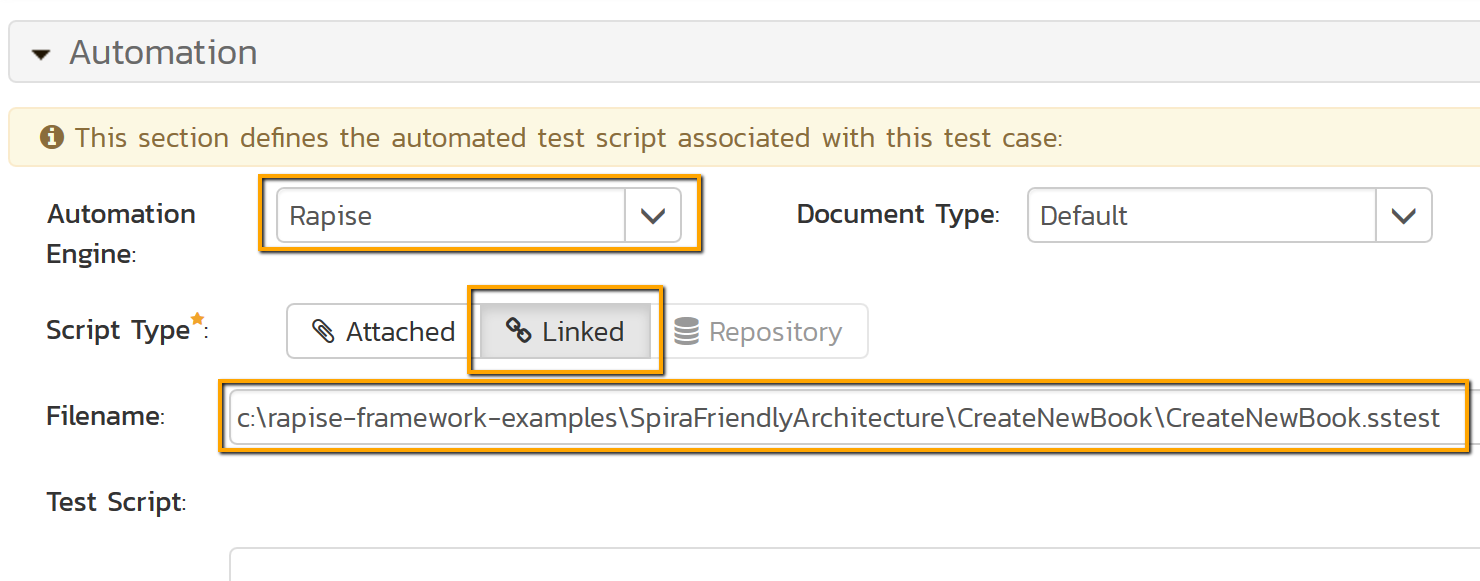The width and height of the screenshot is (1480, 581).
Task: Open the Rapise automation engine combo box
Action: coord(452,215)
